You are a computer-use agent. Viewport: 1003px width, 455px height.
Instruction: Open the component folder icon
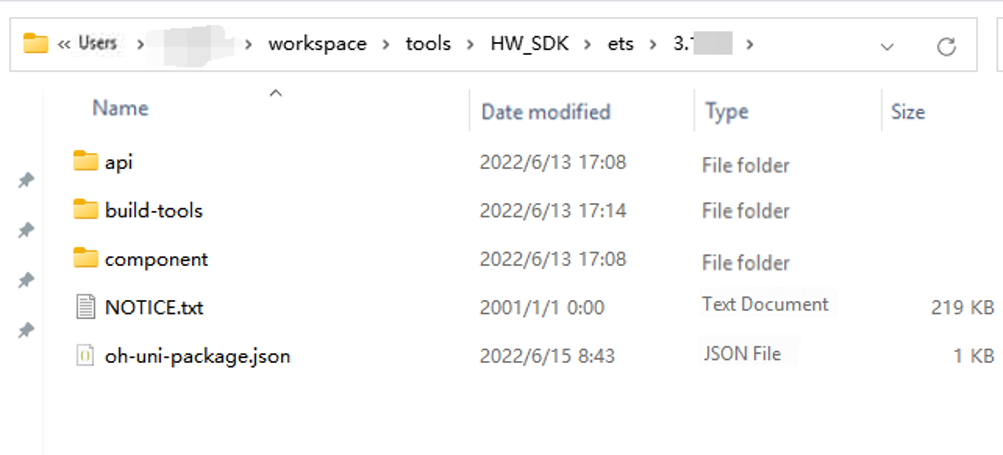[x=85, y=259]
